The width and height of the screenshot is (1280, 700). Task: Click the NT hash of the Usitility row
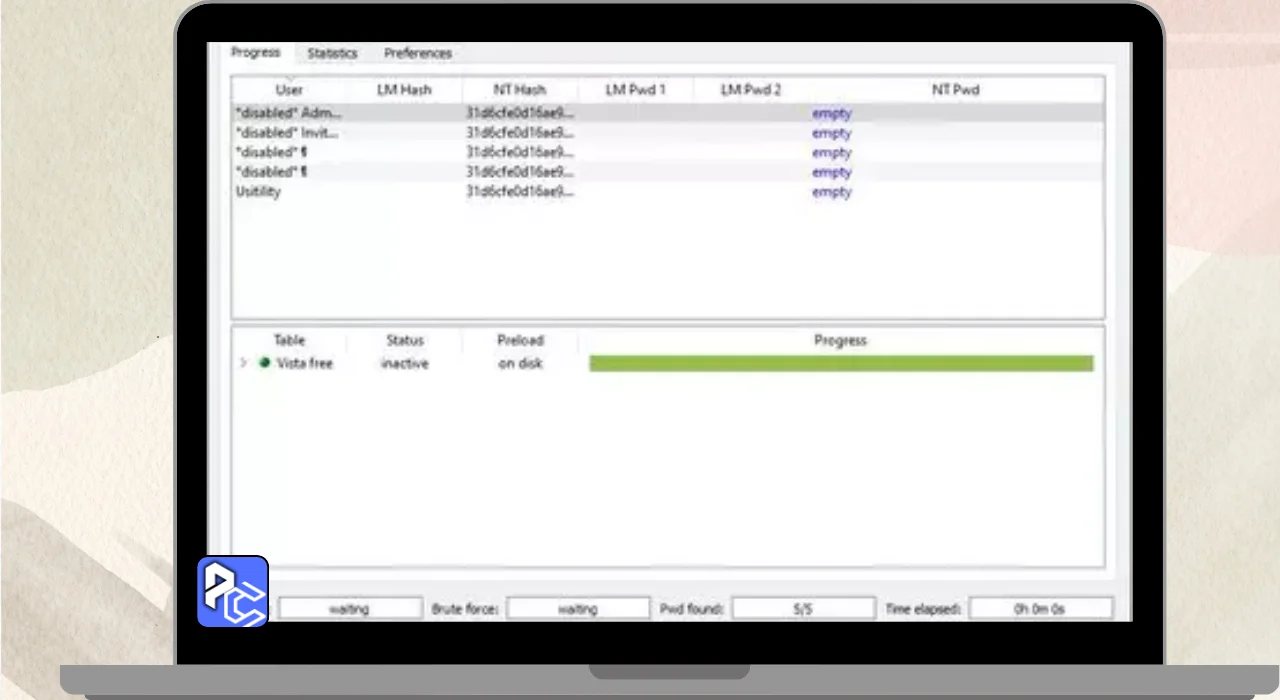pyautogui.click(x=520, y=192)
